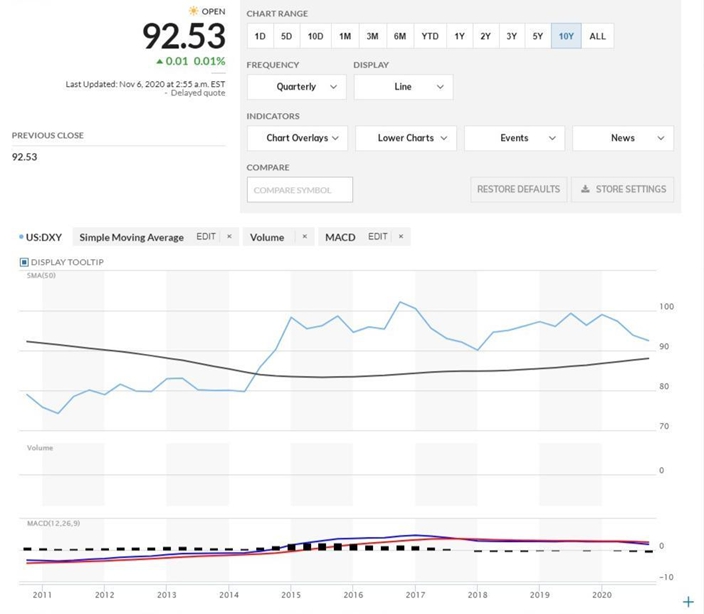Choose the YTD chart range
704x614 pixels.
pyautogui.click(x=430, y=36)
